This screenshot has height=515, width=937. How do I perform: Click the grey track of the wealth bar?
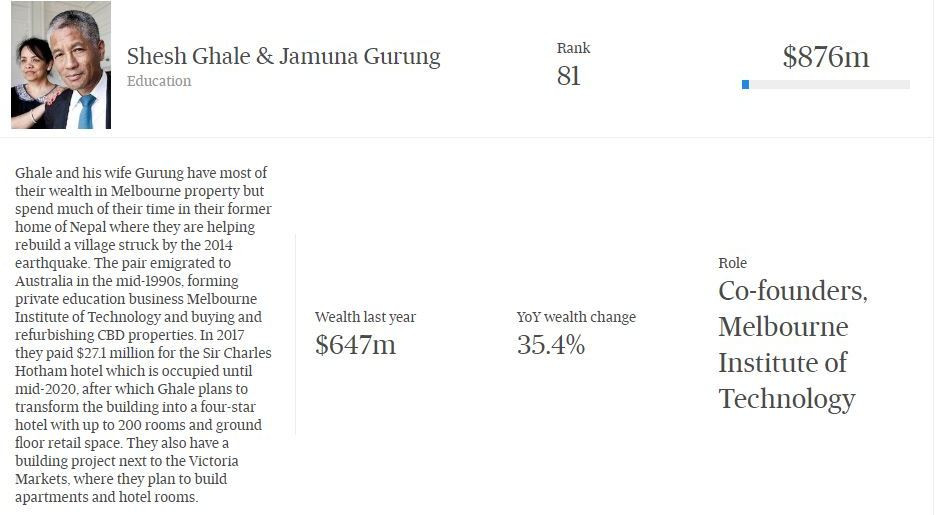(830, 85)
